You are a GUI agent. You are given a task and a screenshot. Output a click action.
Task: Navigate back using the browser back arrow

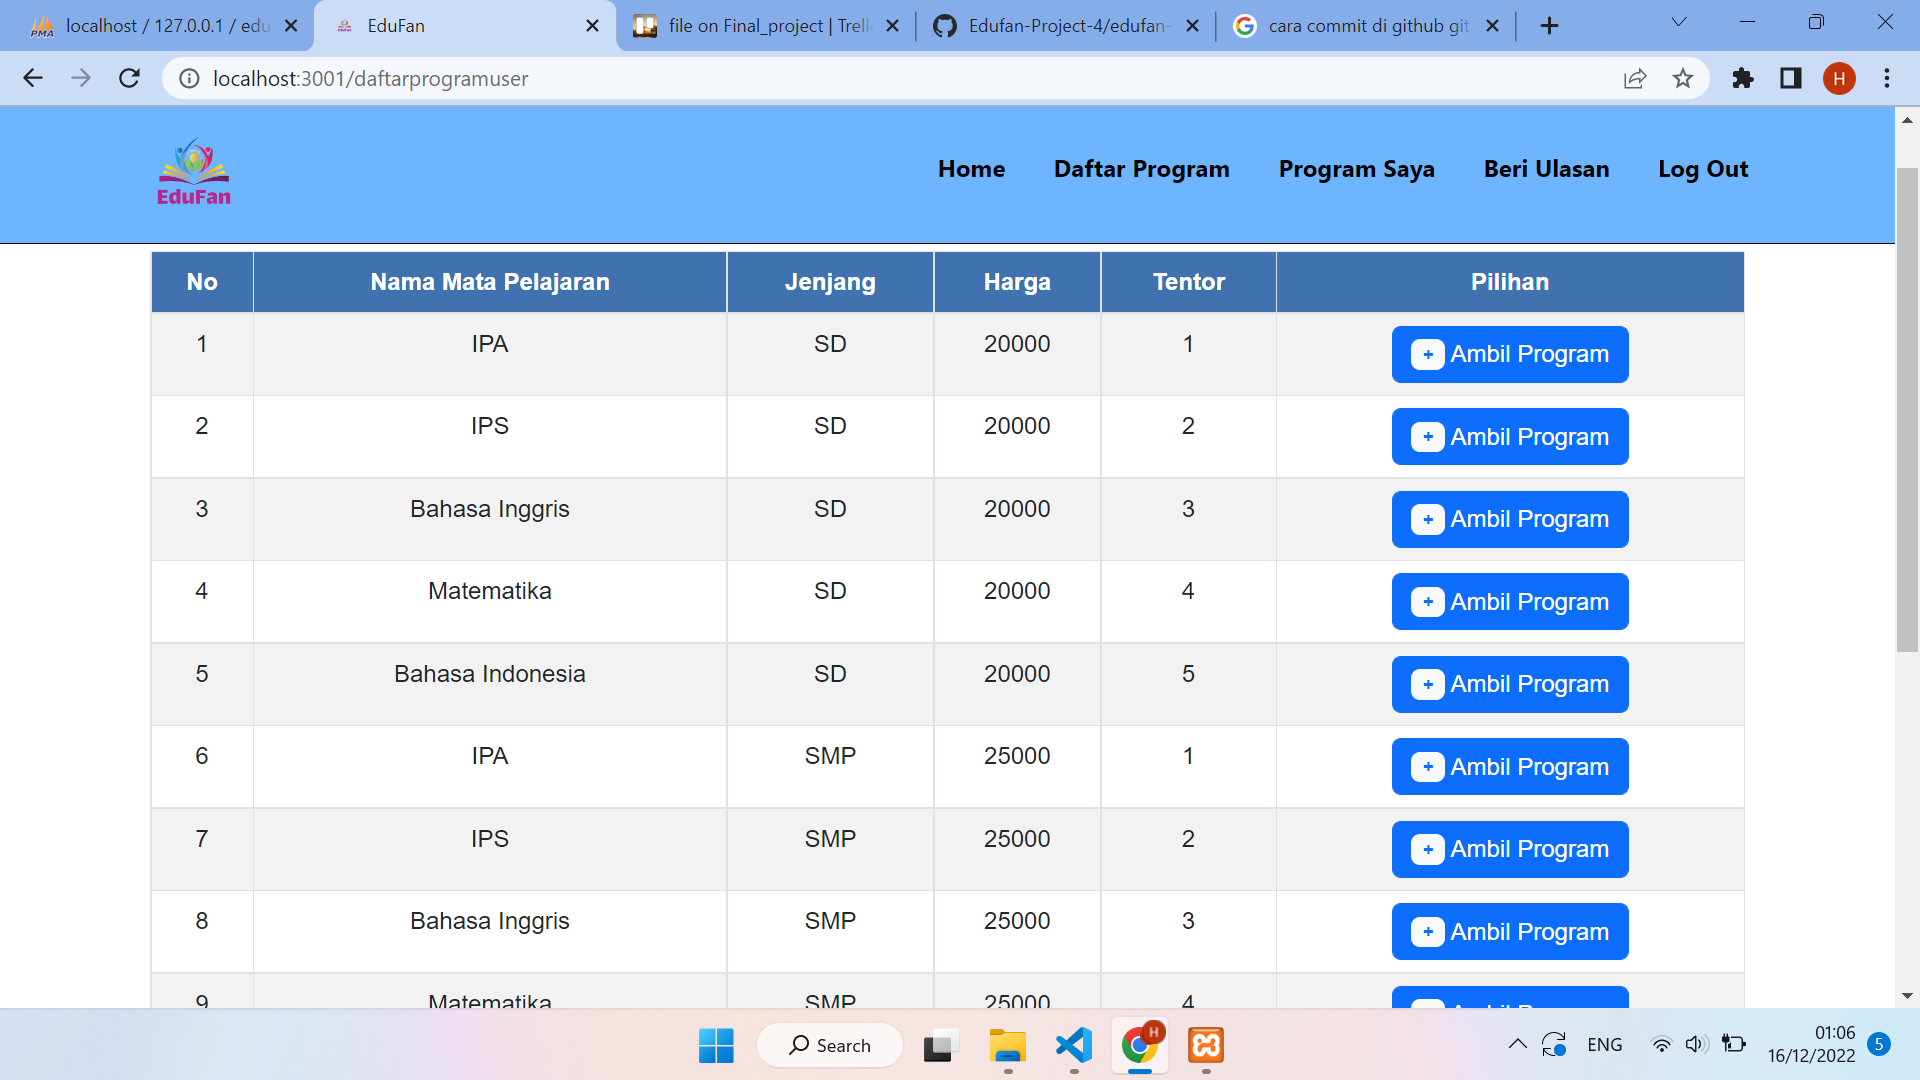click(x=33, y=78)
